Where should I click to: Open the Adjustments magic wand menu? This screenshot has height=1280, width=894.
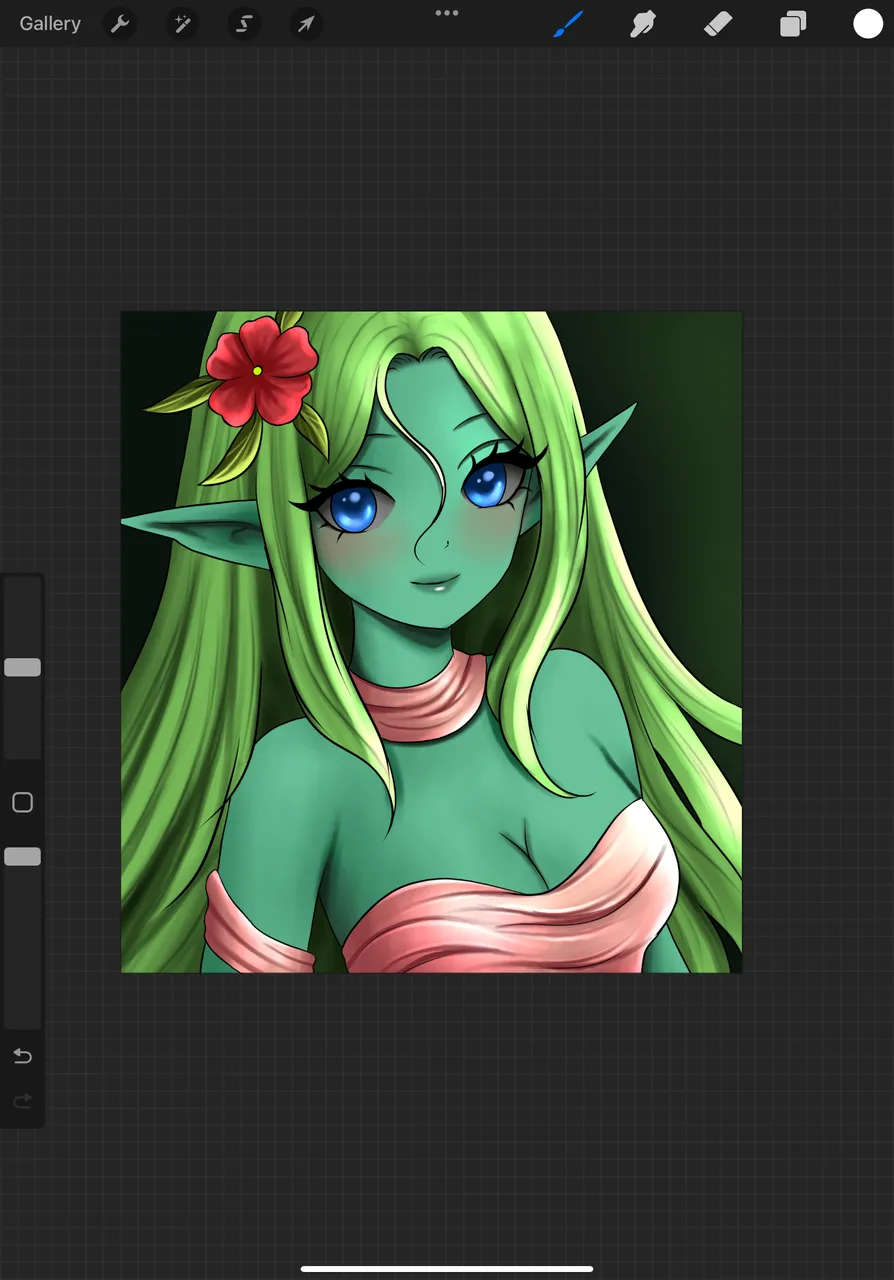(x=182, y=24)
